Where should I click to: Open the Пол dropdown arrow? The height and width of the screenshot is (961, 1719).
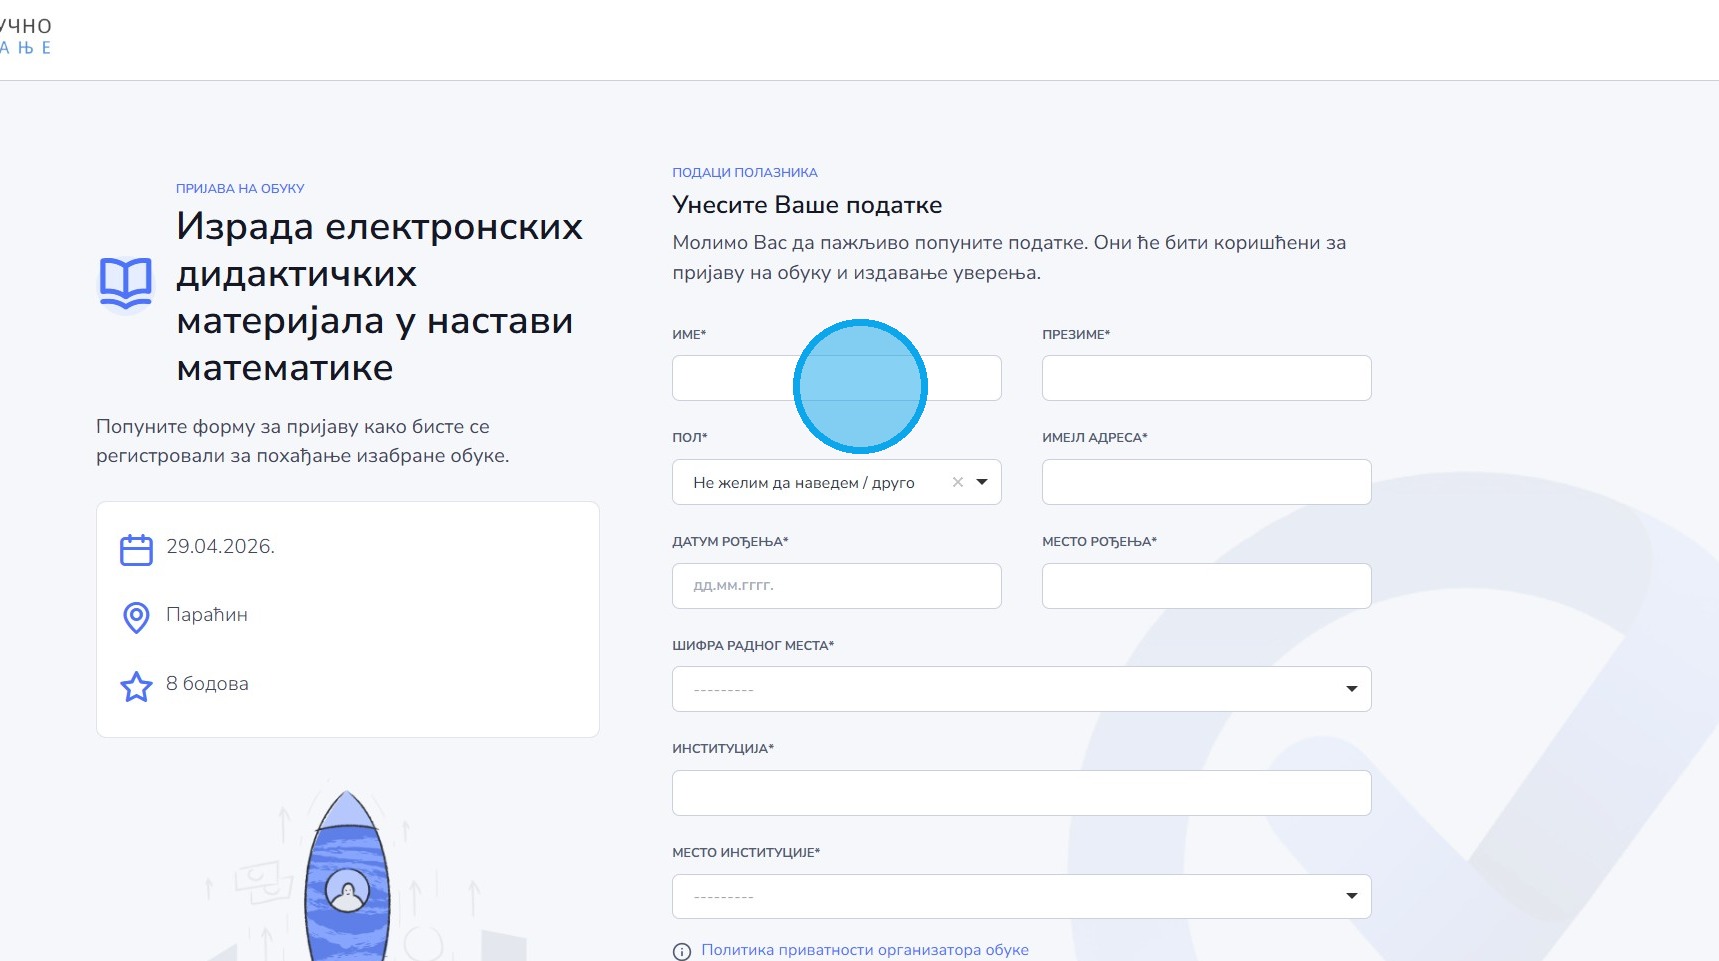982,482
